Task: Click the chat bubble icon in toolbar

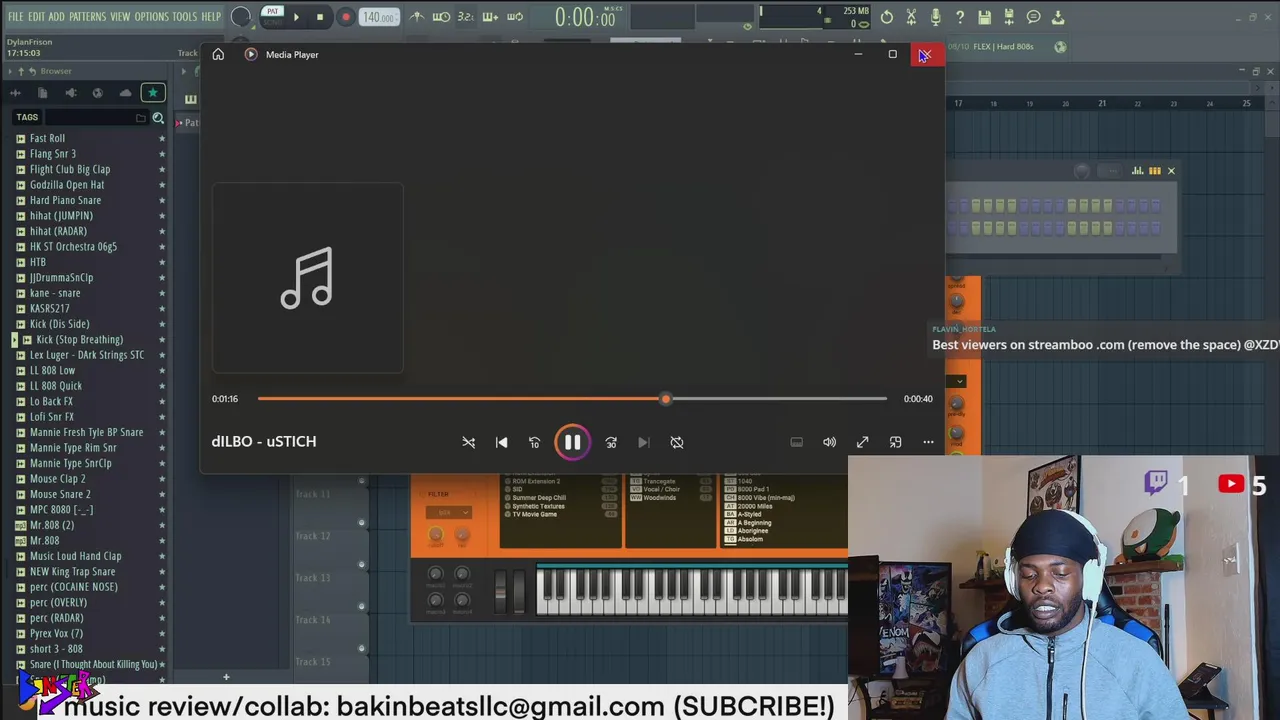Action: pos(1033,17)
